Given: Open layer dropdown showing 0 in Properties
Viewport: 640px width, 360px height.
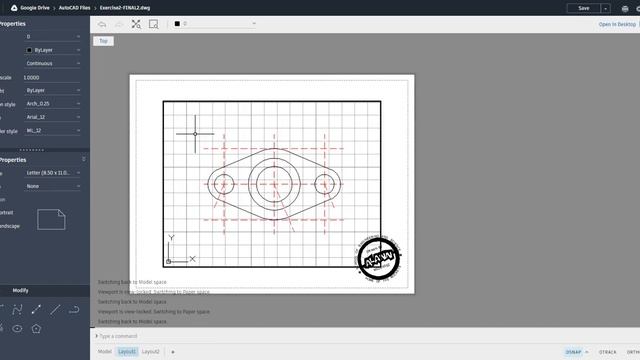Looking at the screenshot, I should pos(53,37).
